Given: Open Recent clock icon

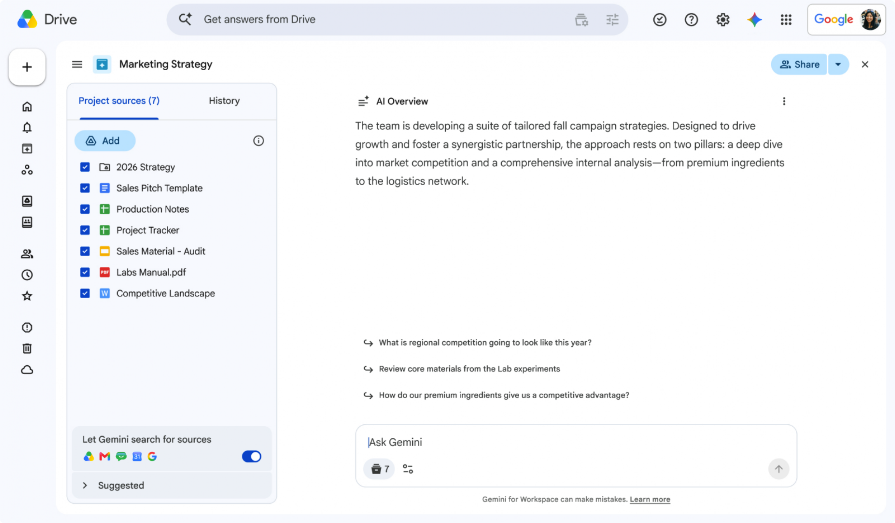Looking at the screenshot, I should (x=27, y=275).
